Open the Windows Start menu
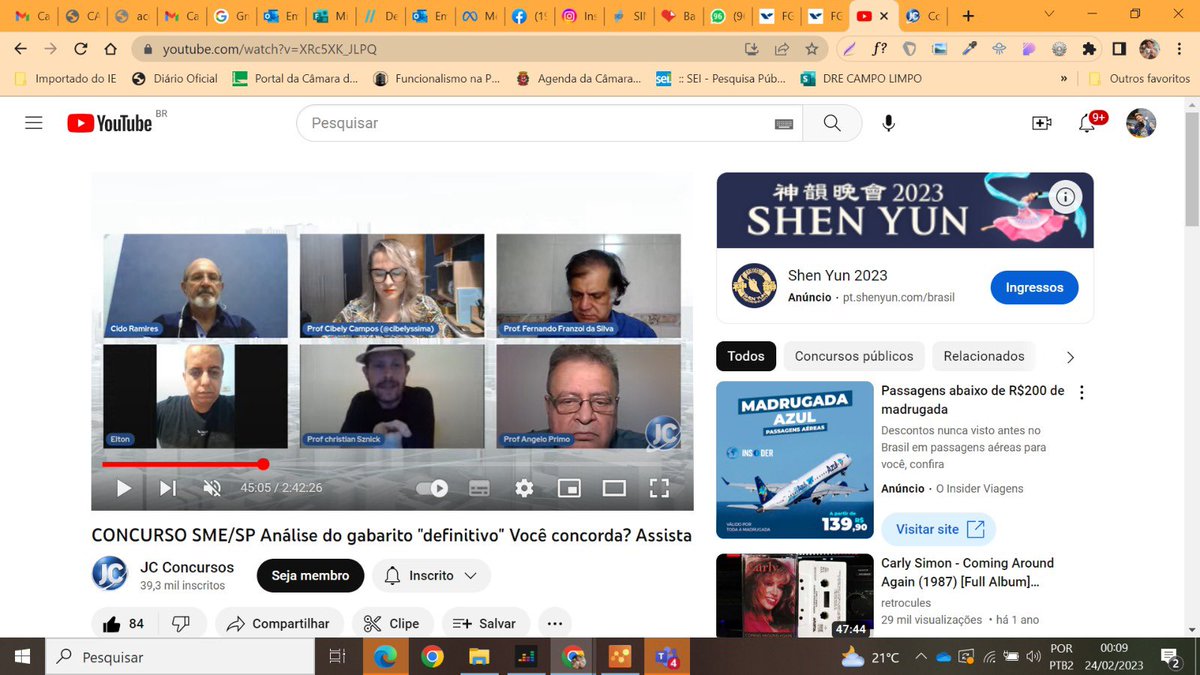Viewport: 1200px width, 675px height. tap(22, 657)
